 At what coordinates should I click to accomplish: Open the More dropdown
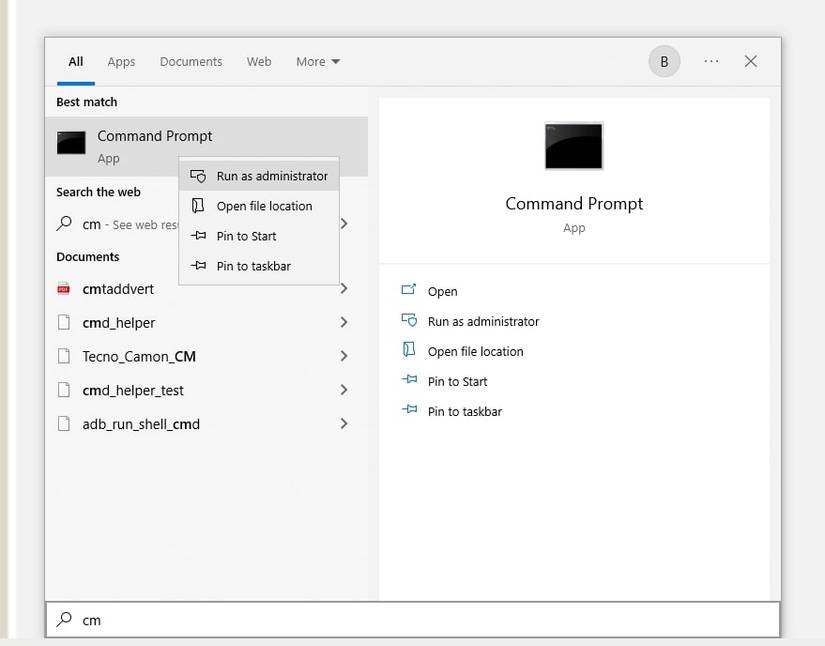coord(318,62)
